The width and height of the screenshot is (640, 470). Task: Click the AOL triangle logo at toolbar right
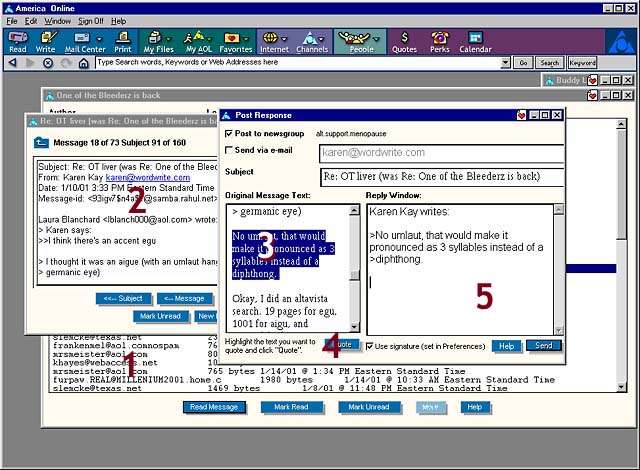620,42
